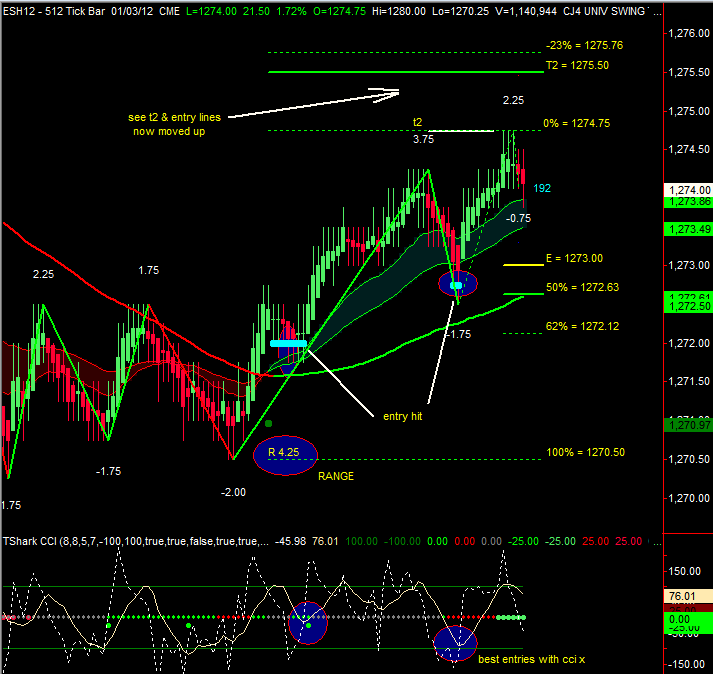713x674 pixels.
Task: Click the 76.01 CCI value box
Action: pyautogui.click(x=686, y=595)
